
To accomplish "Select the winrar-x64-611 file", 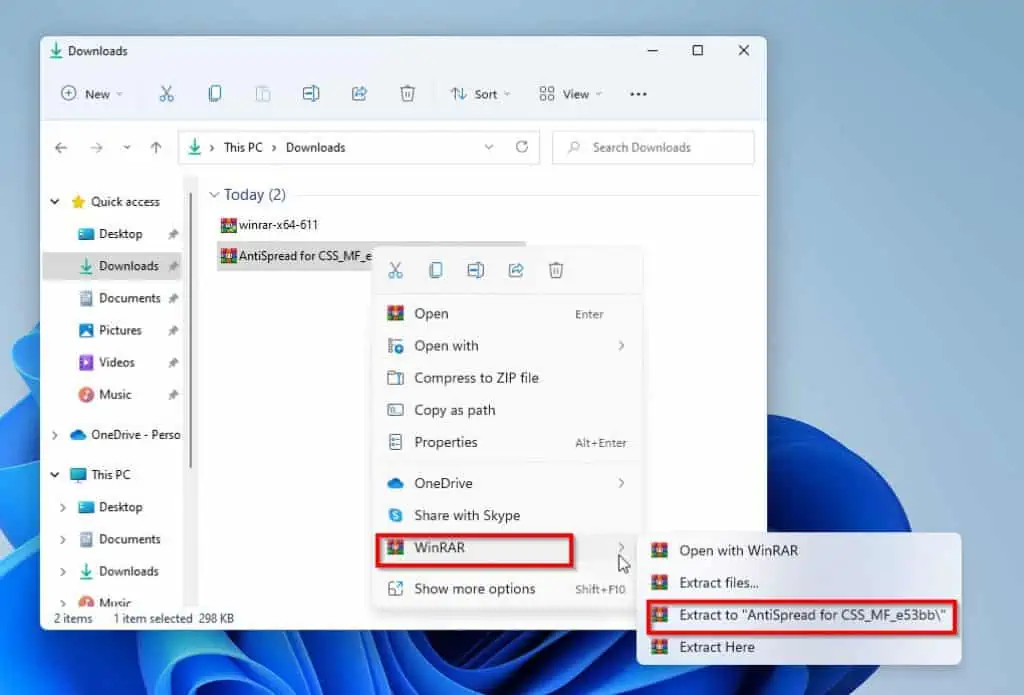I will (270, 225).
